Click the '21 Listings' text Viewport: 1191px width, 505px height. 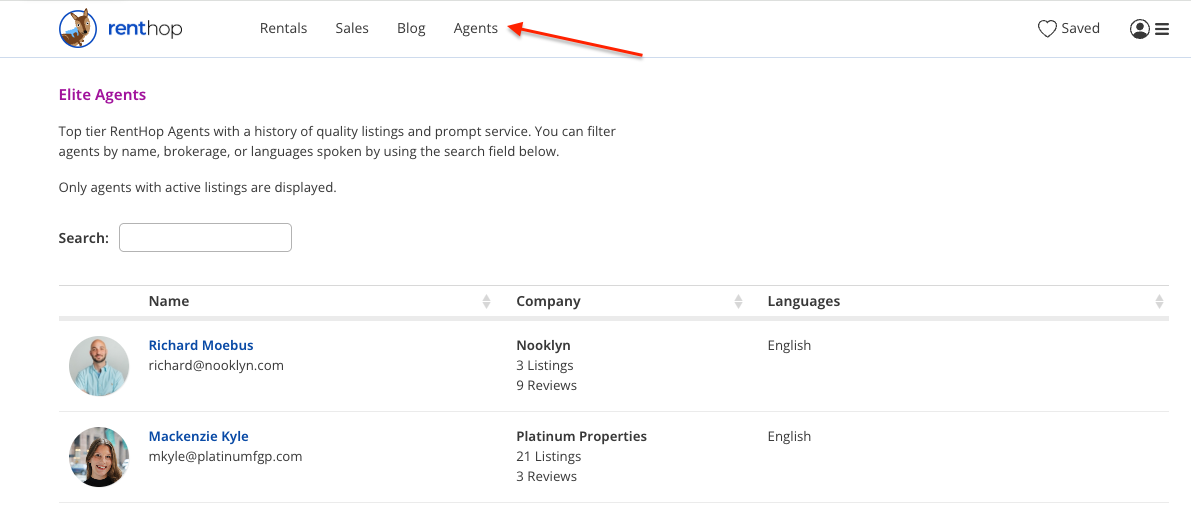[x=548, y=456]
